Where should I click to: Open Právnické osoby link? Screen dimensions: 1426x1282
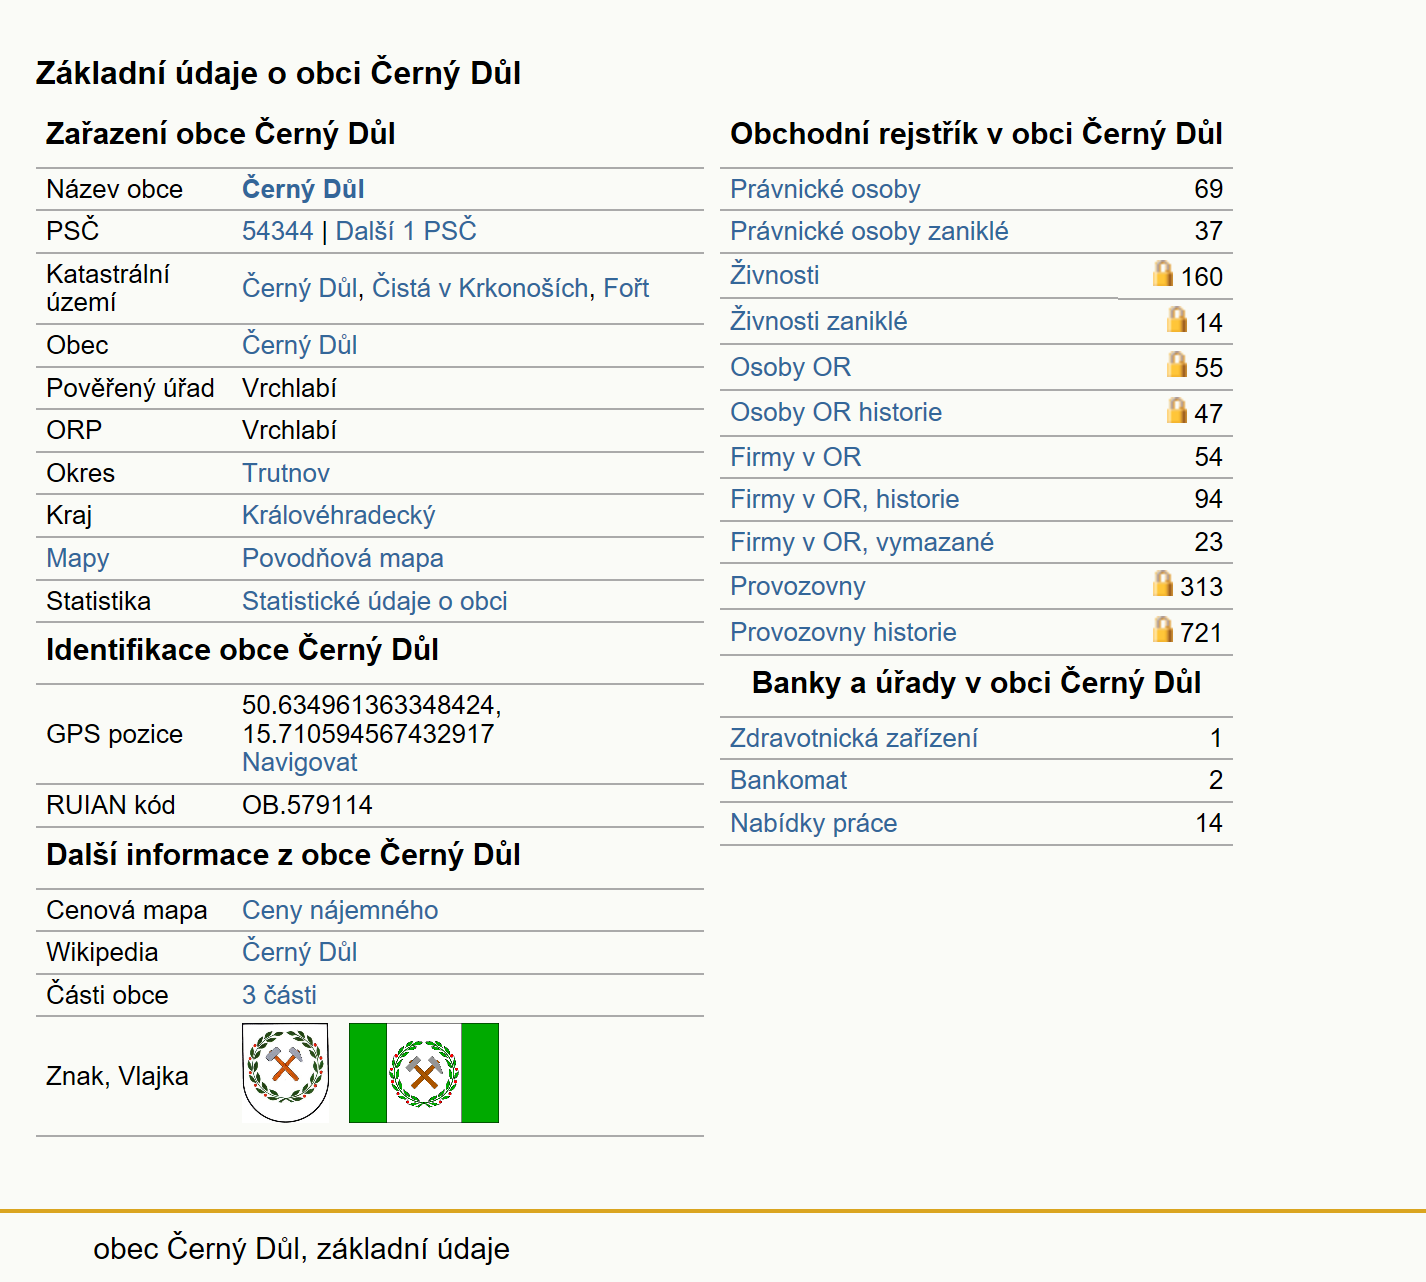point(825,189)
